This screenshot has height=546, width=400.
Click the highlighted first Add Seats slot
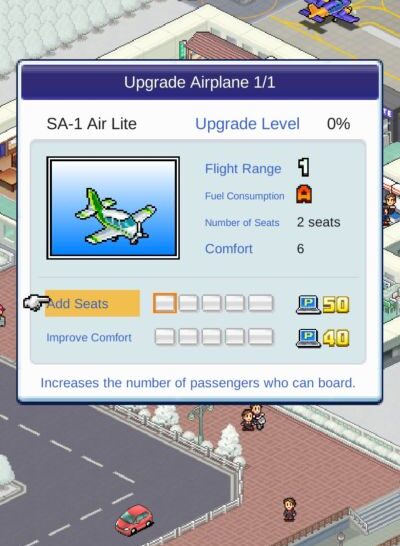164,303
